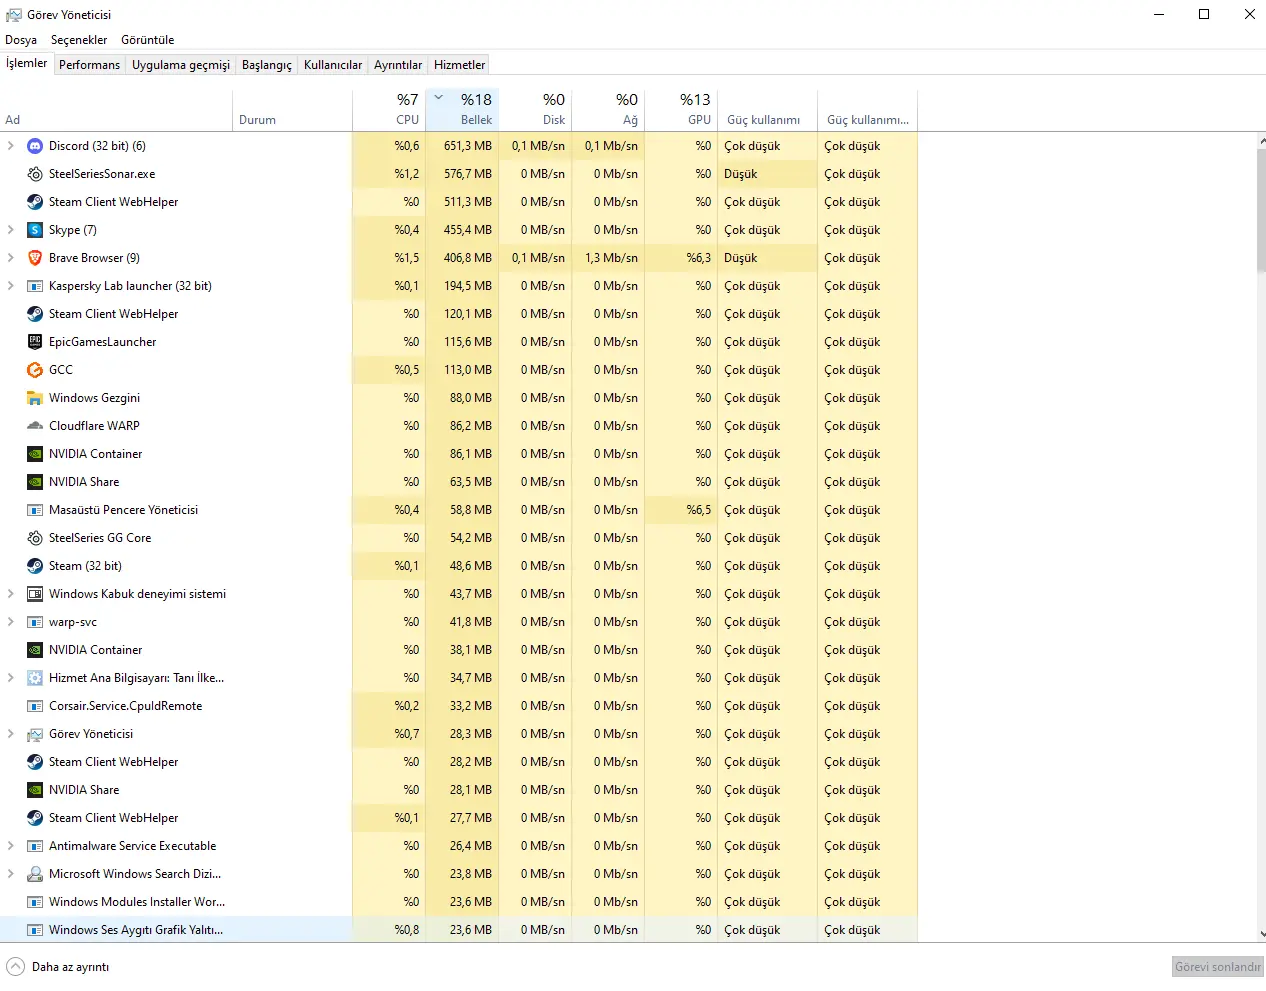Switch to the Performans tab
1266x991 pixels.
tap(89, 65)
